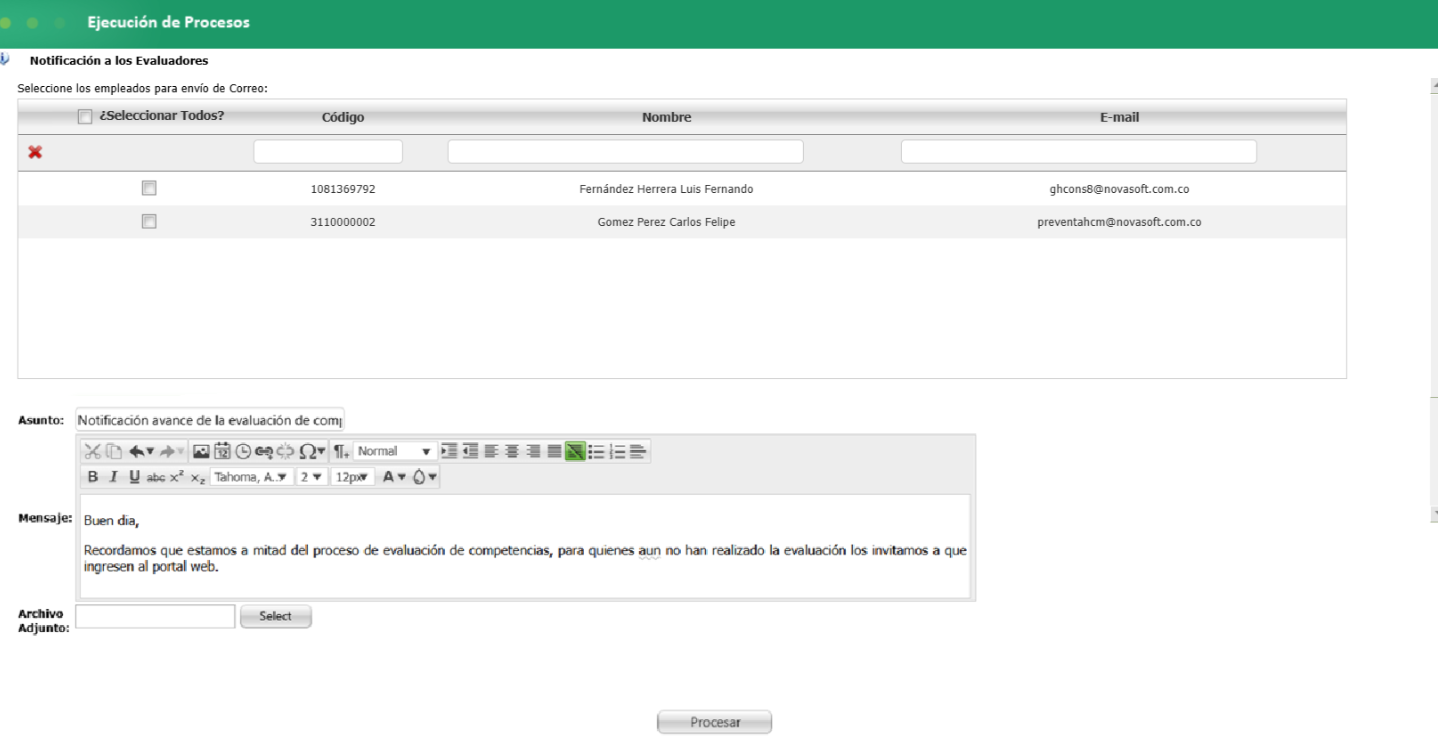1438x739 pixels.
Task: Sort the grid by the E-mail column header
Action: [x=1119, y=117]
